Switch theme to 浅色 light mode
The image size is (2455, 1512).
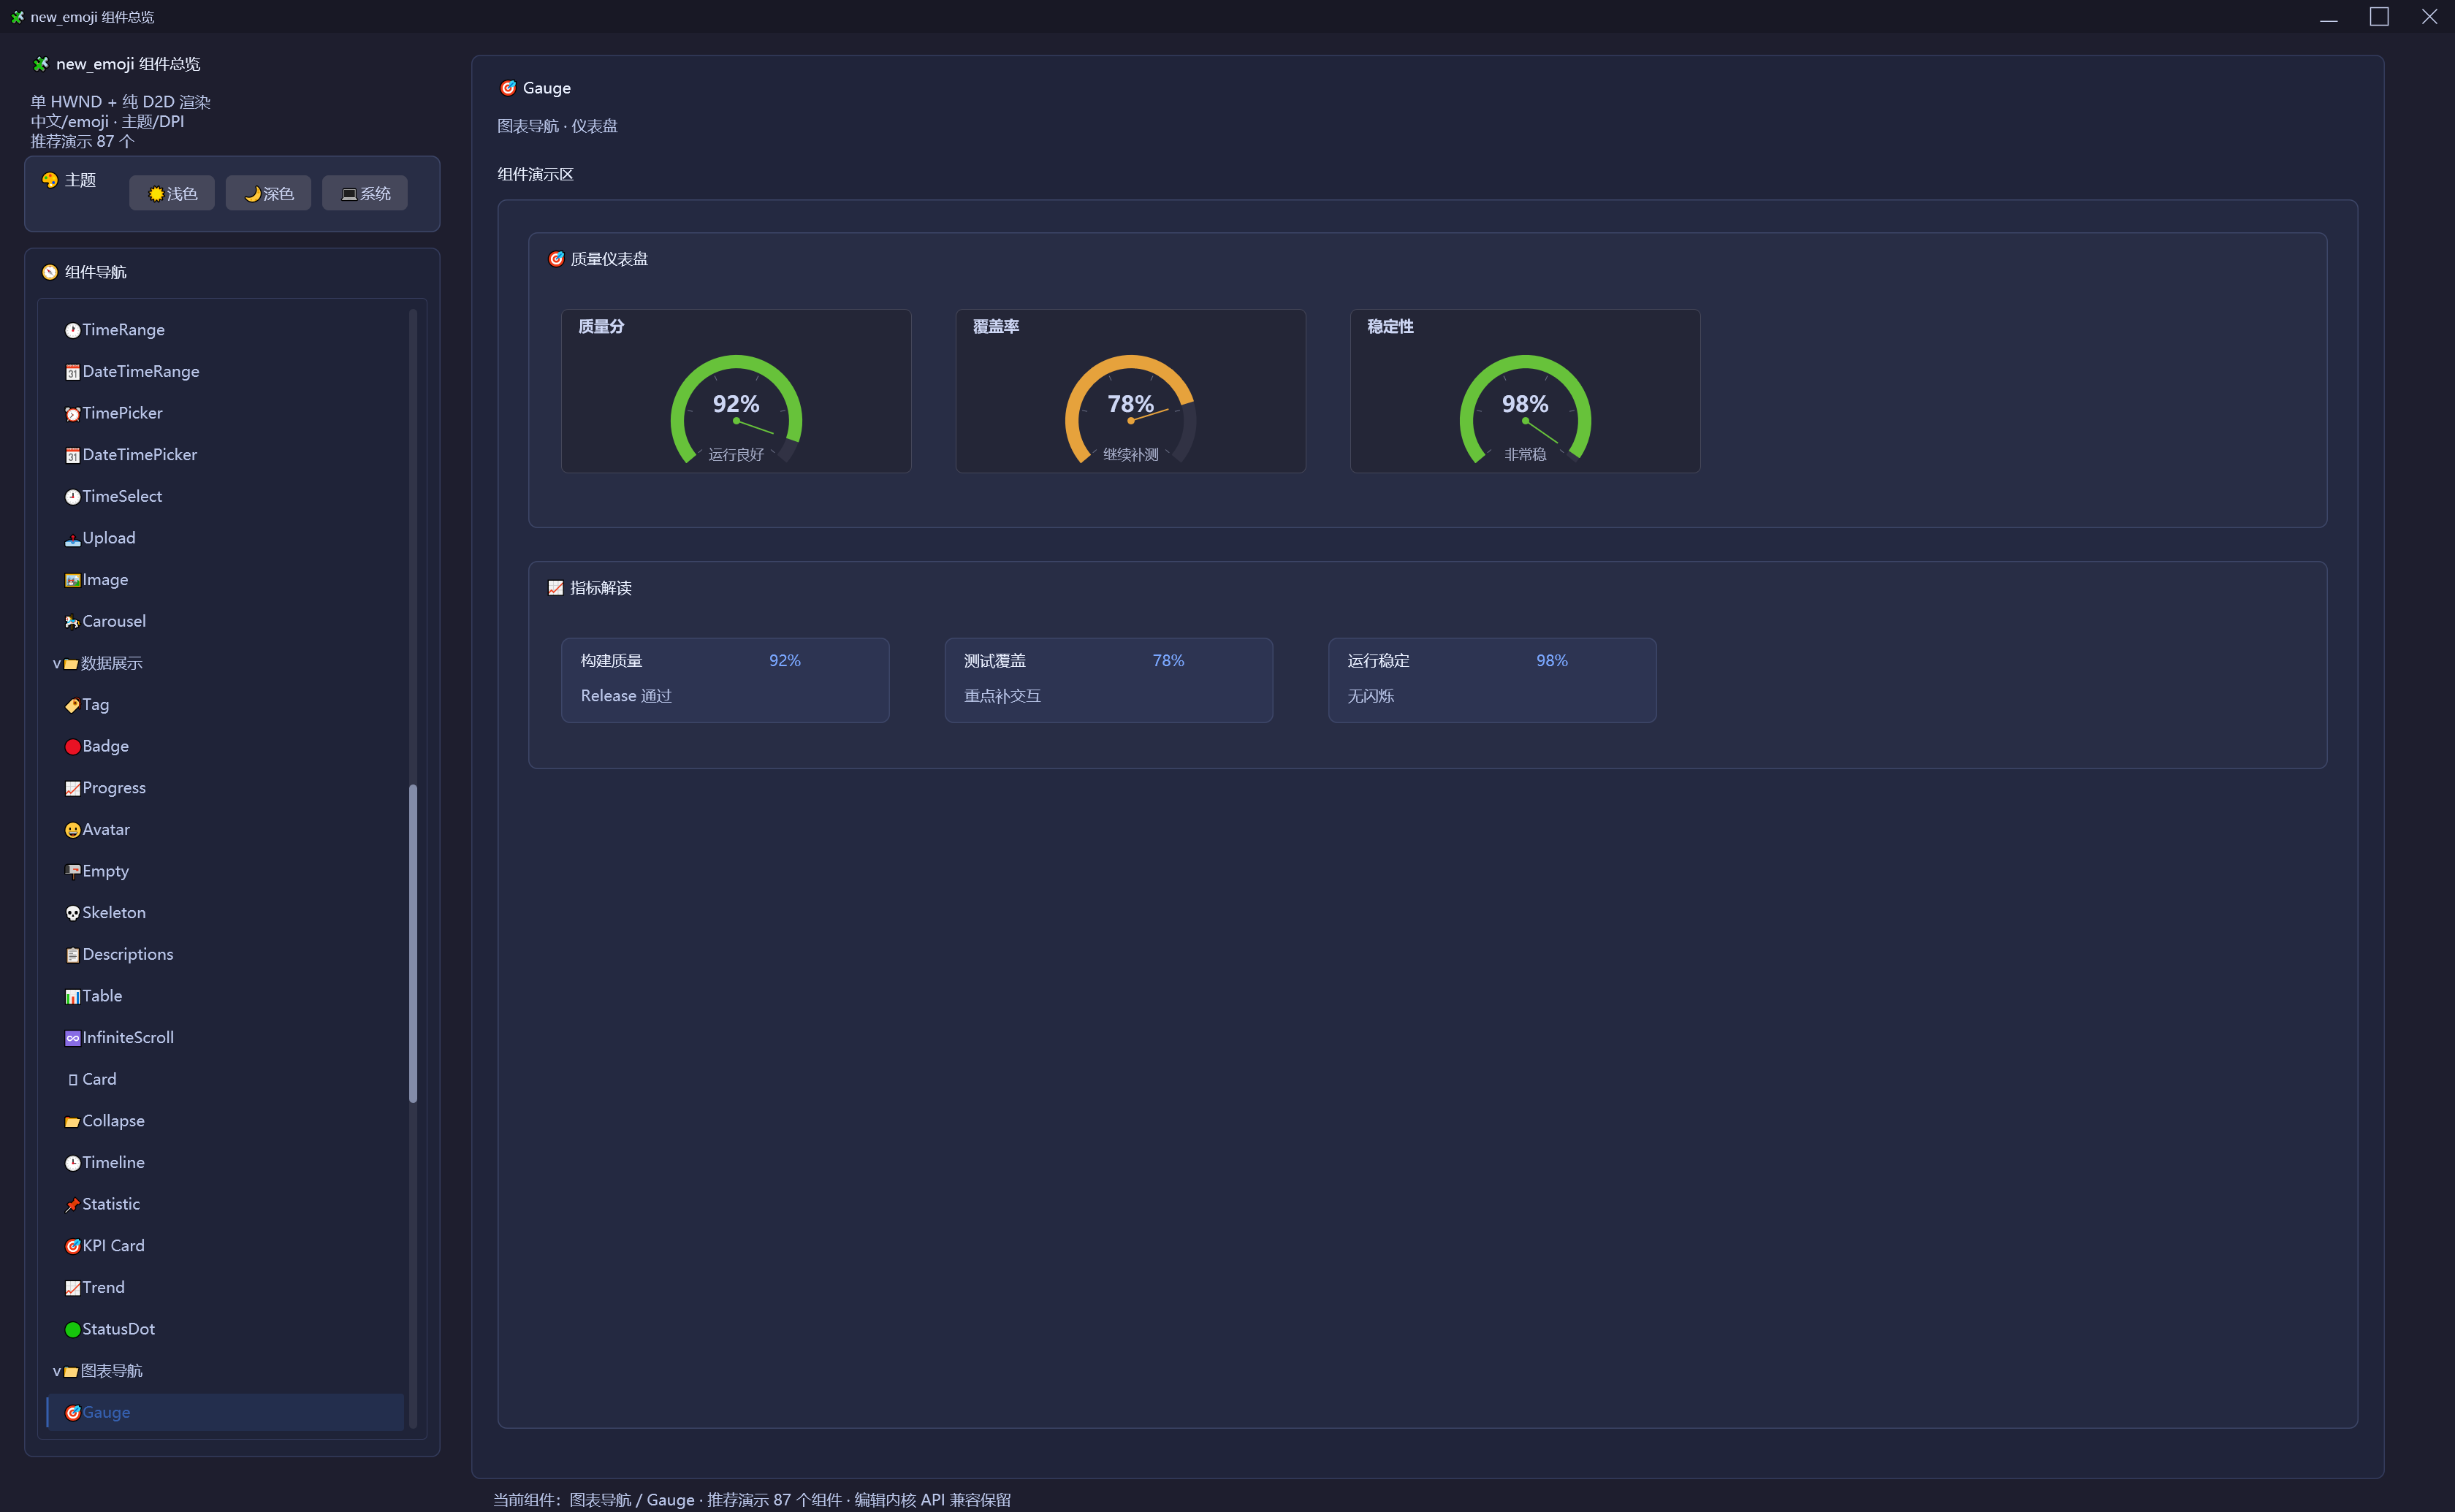pos(172,193)
